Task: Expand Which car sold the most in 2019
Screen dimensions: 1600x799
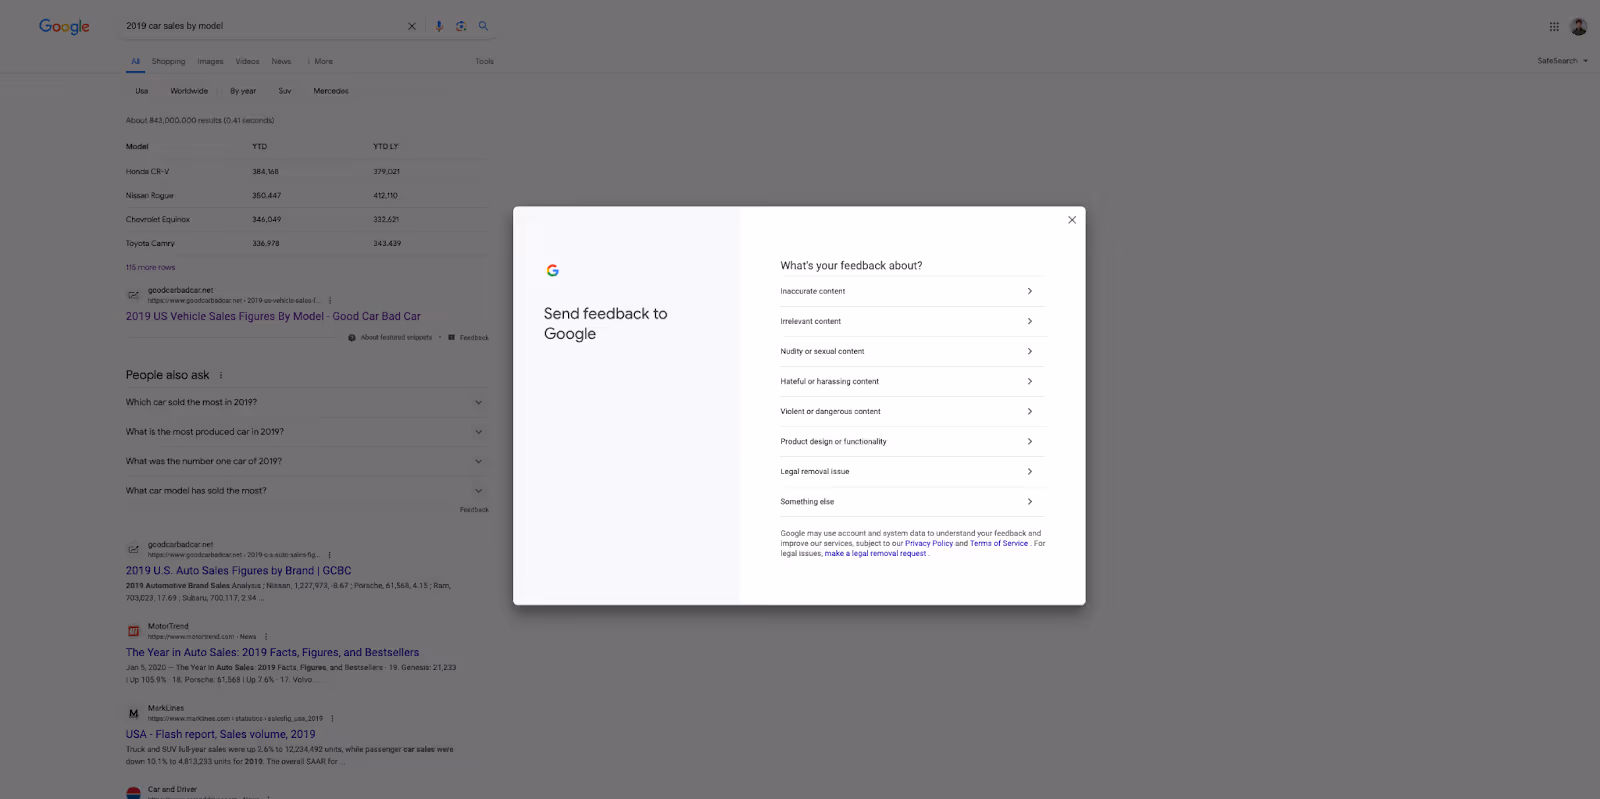Action: tap(306, 402)
